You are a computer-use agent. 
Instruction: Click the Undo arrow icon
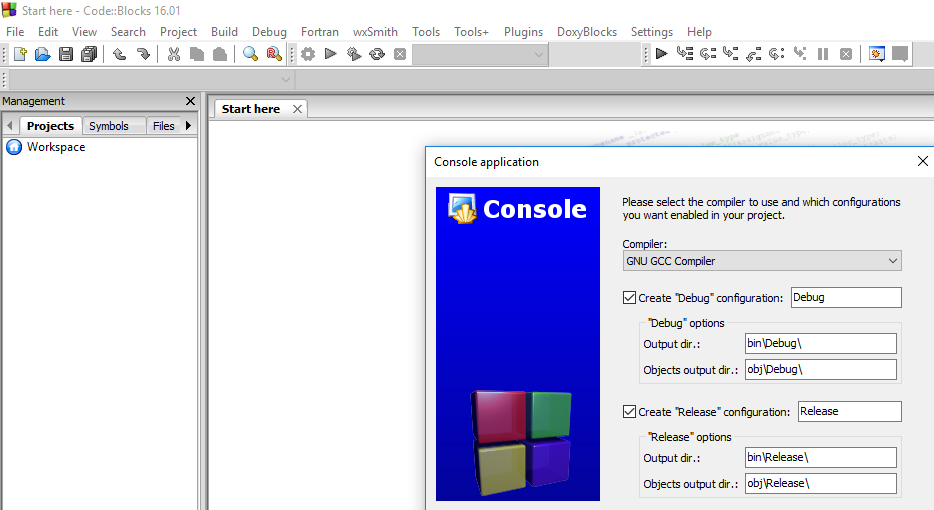120,54
